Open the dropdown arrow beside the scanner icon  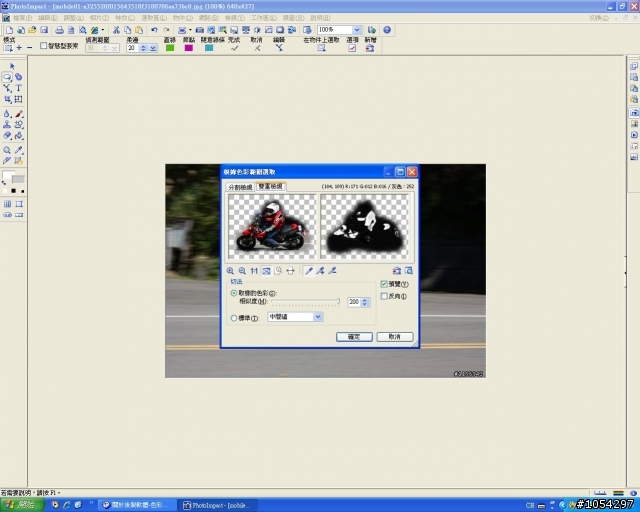[190, 30]
